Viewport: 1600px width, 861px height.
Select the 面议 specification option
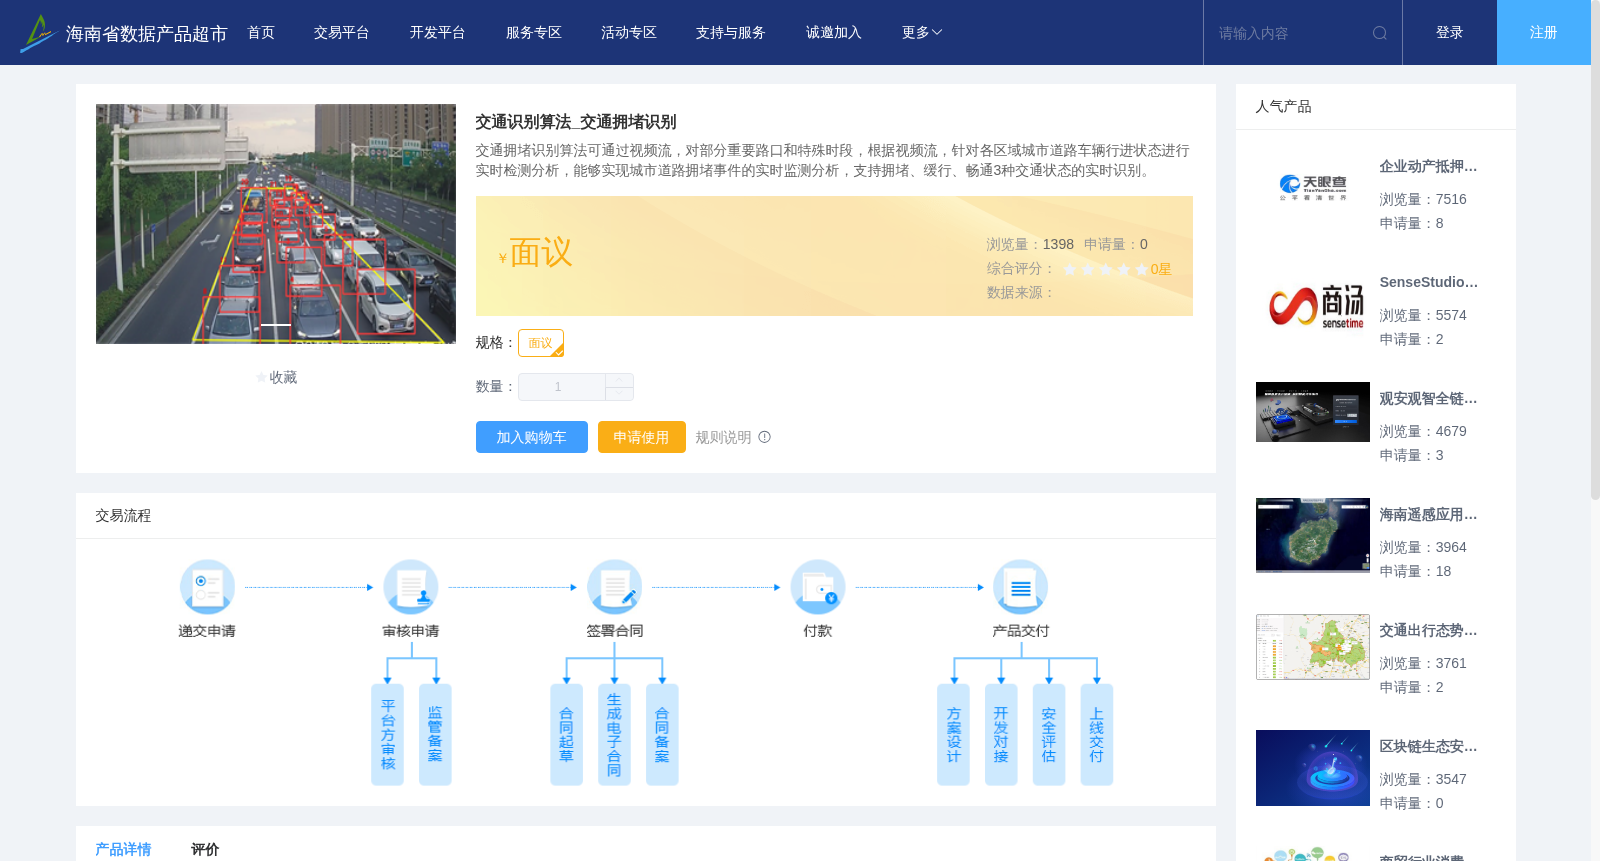(541, 343)
